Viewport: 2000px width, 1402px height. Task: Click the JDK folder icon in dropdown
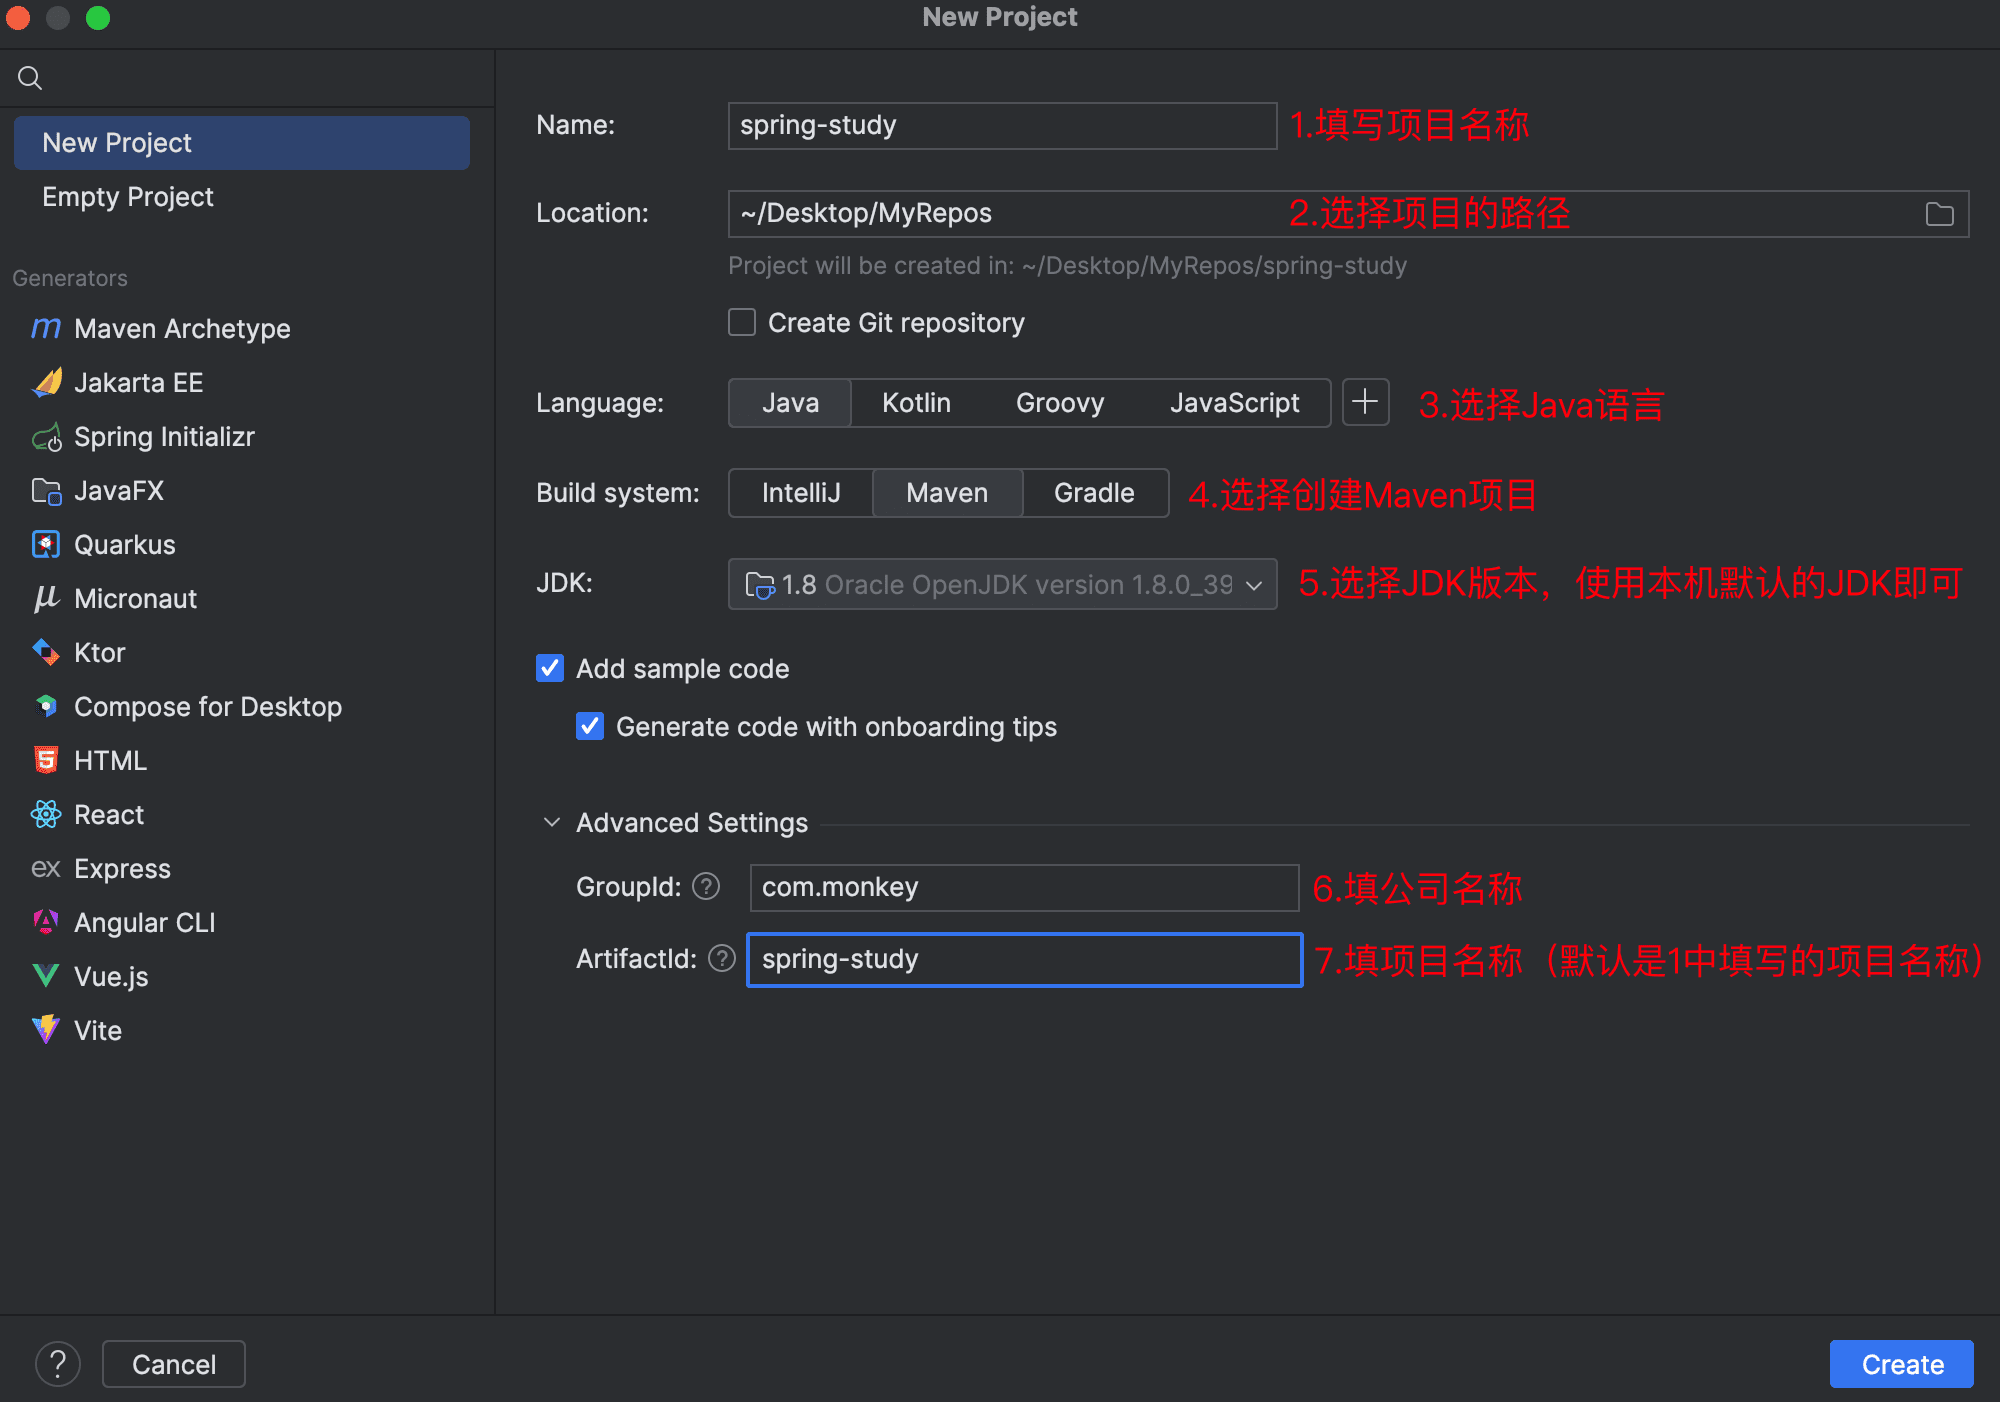[x=760, y=585]
